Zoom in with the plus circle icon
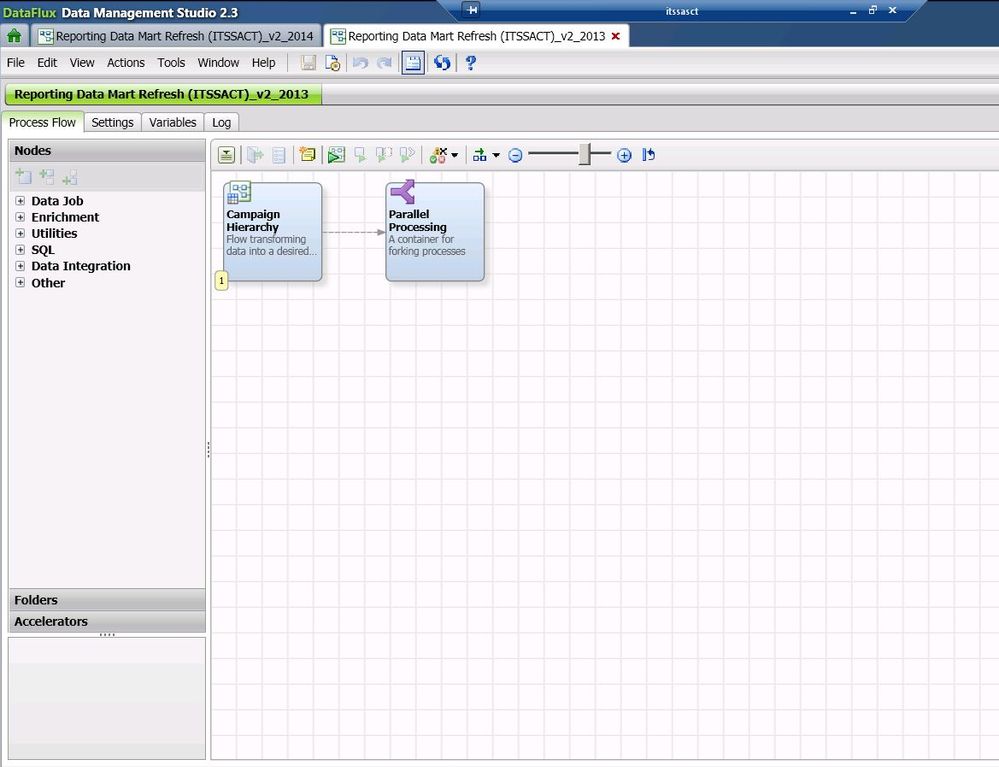Viewport: 999px width, 767px height. pyautogui.click(x=624, y=155)
